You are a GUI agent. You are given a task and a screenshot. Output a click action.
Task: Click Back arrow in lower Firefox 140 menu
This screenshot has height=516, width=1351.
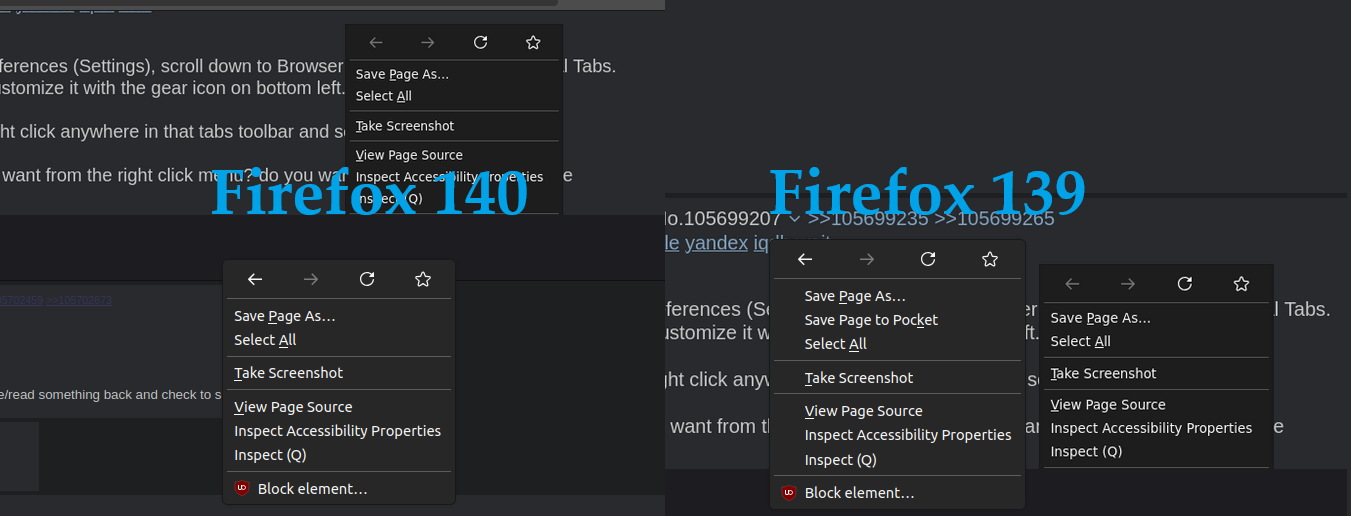[x=255, y=280]
